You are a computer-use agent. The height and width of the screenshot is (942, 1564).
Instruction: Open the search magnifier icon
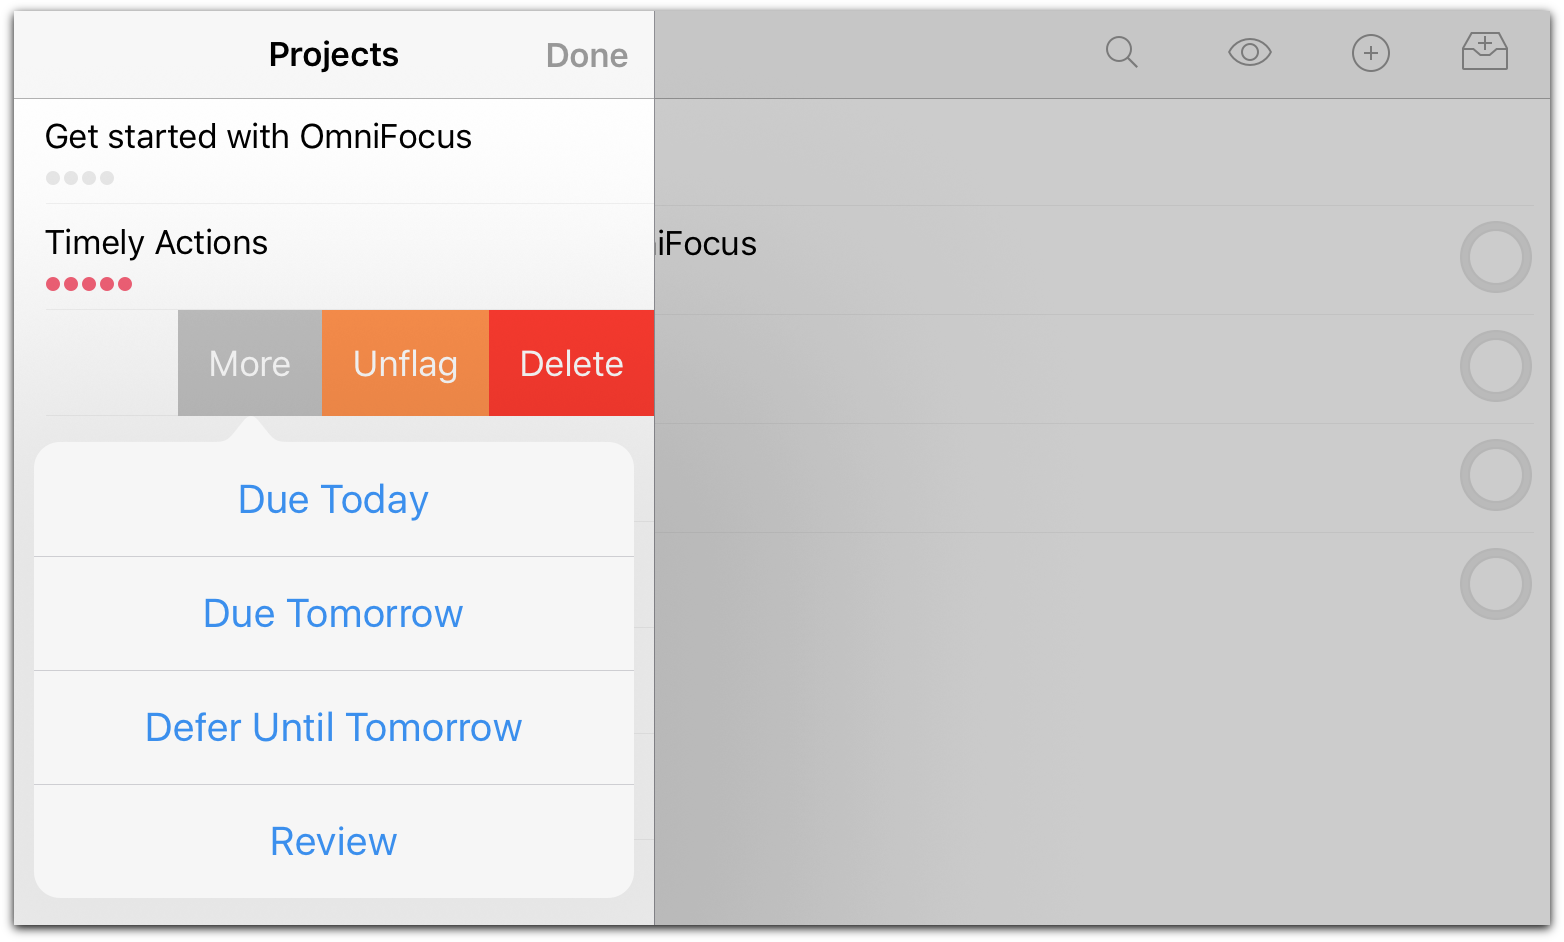pyautogui.click(x=1121, y=52)
